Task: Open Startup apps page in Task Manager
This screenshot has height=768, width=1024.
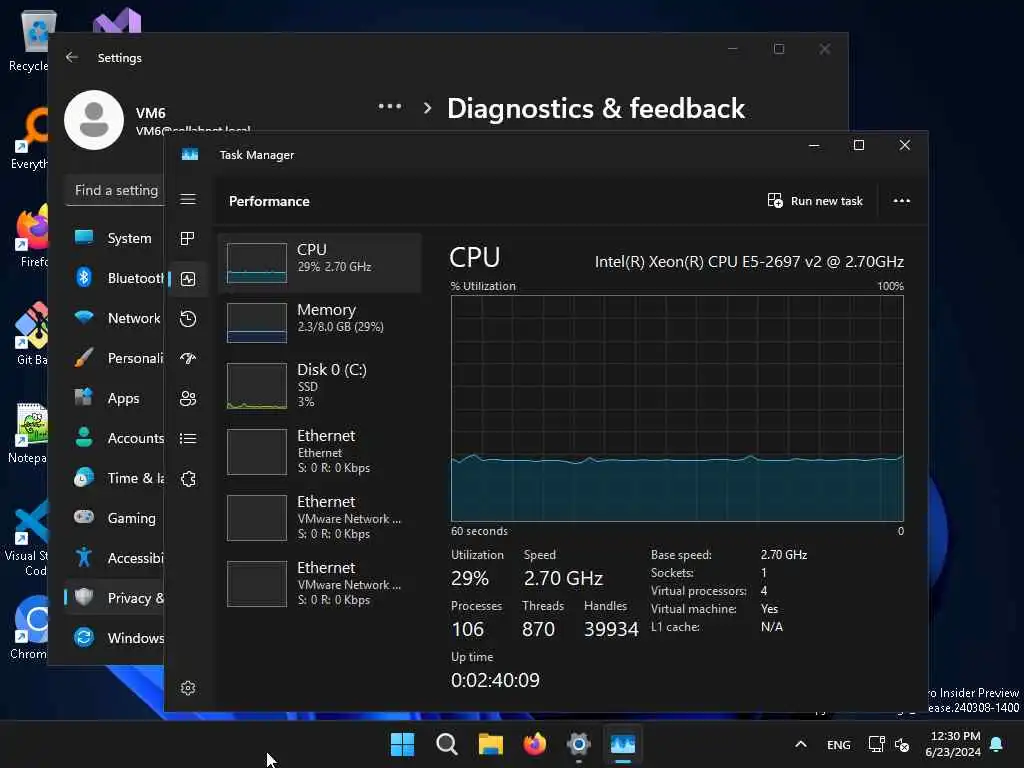Action: [188, 359]
